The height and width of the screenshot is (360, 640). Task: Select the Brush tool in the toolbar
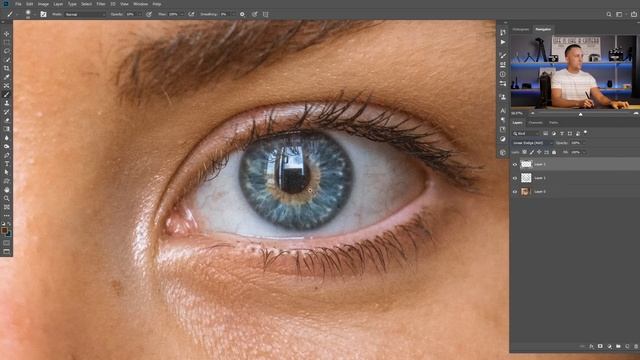tap(7, 94)
